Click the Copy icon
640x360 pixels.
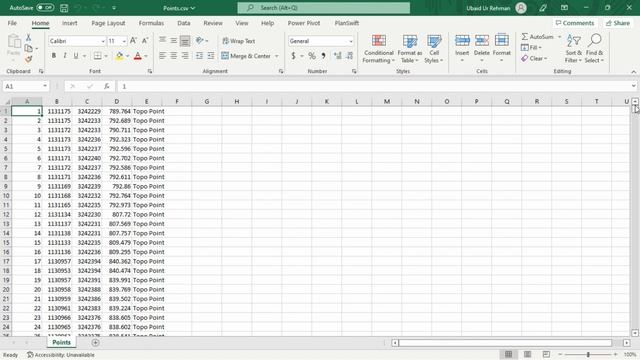(x=29, y=49)
